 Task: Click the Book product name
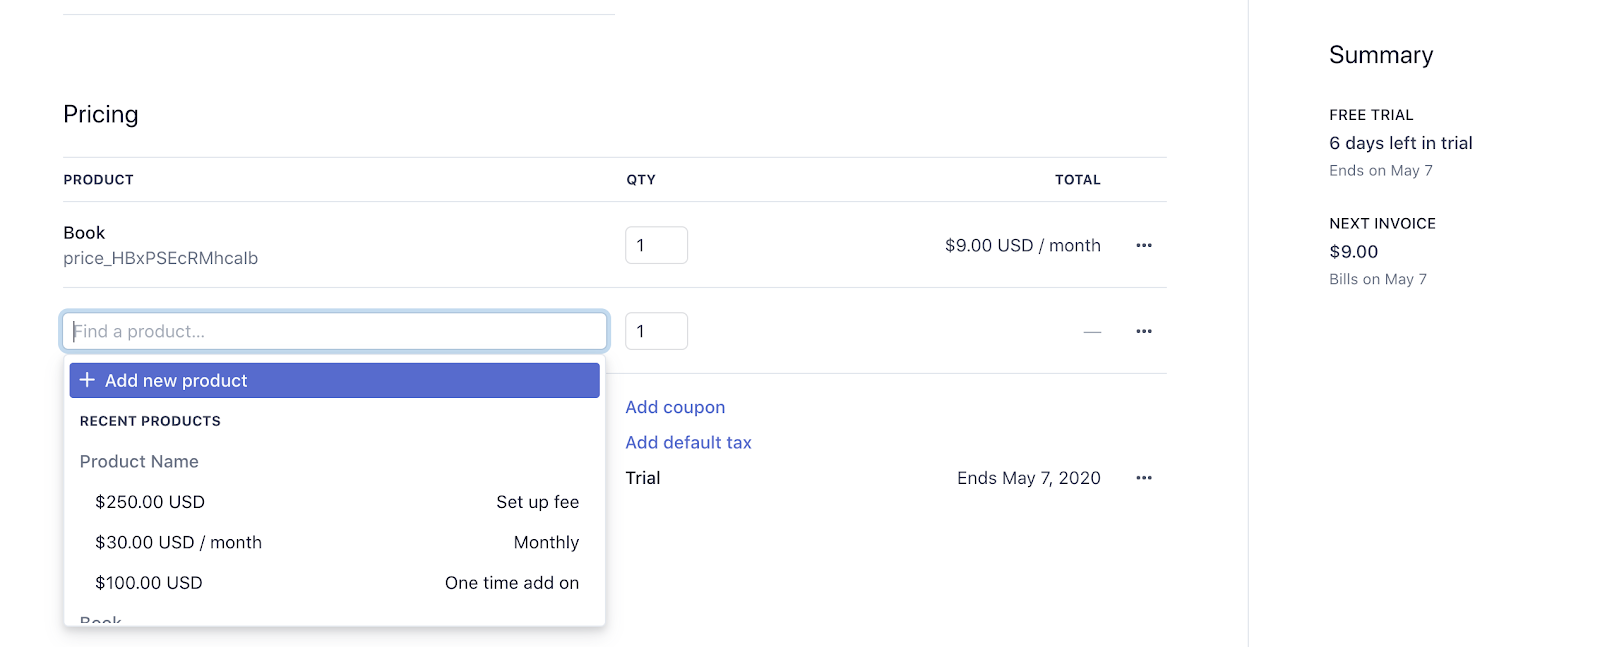tap(84, 233)
